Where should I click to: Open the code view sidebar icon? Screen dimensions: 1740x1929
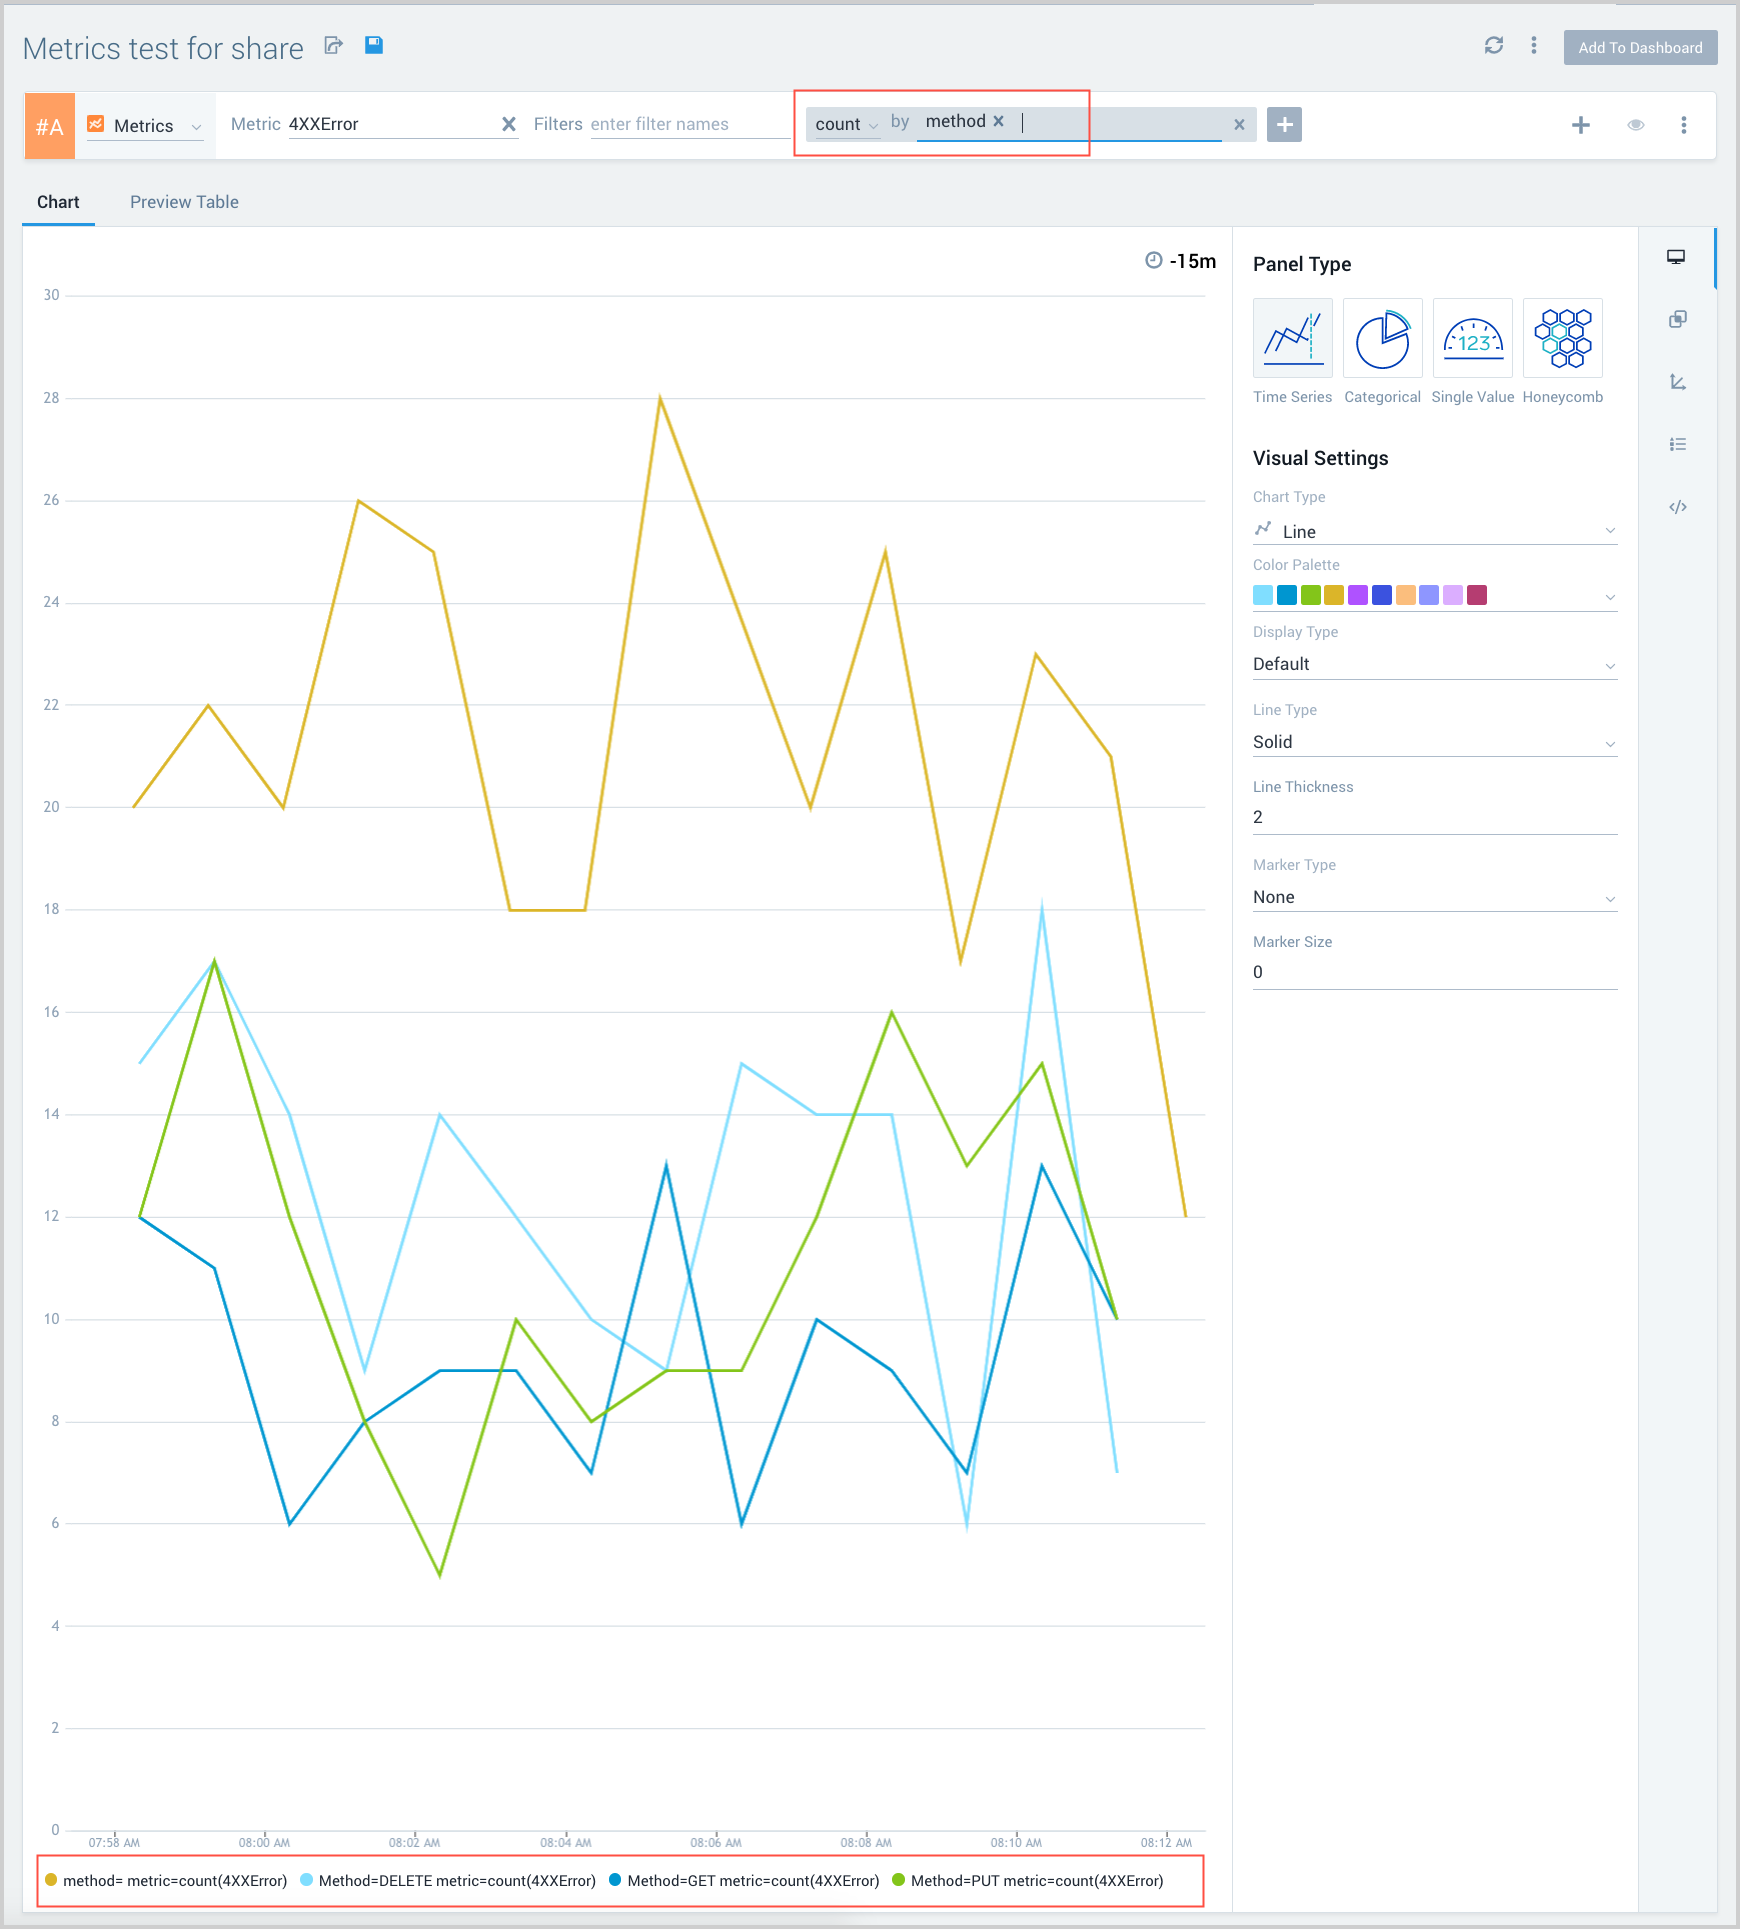(1678, 507)
